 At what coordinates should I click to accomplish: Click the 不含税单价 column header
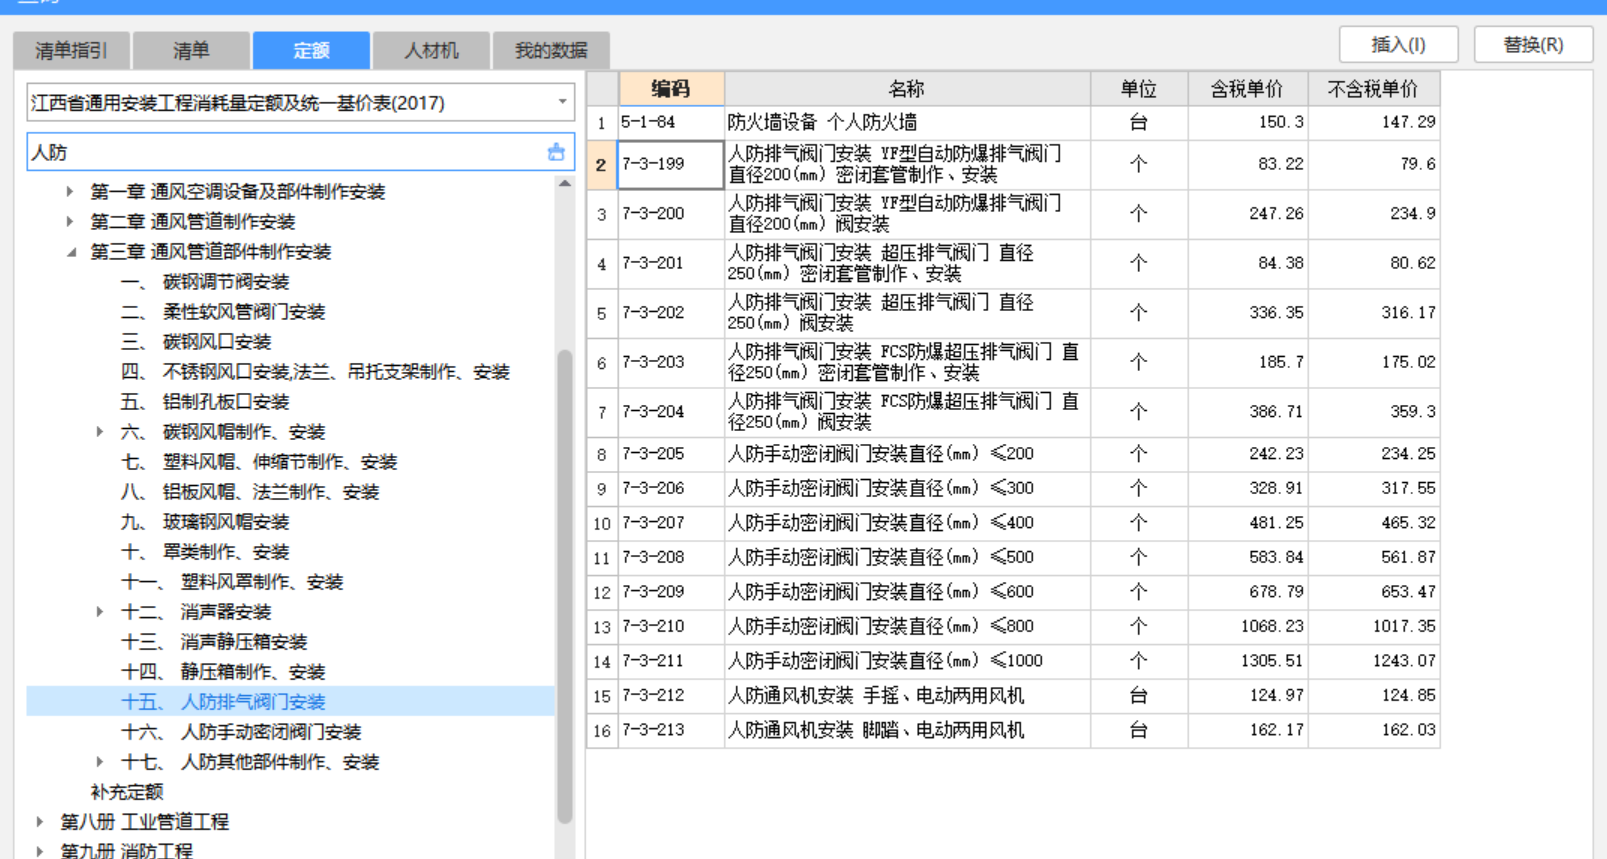coord(1373,89)
